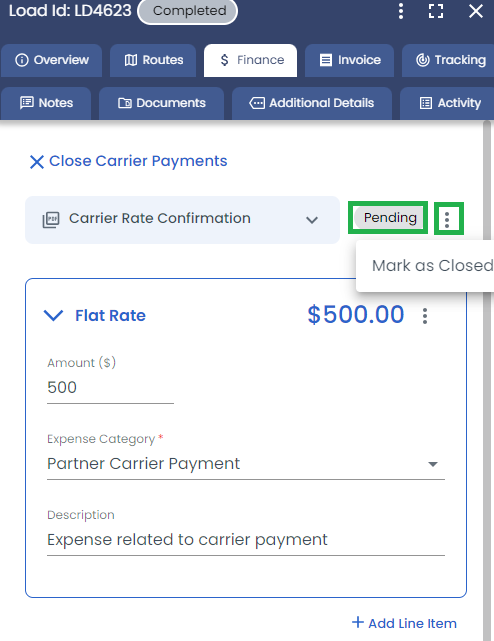Open the Flat Rate line item options menu
Image resolution: width=494 pixels, height=641 pixels.
[425, 316]
